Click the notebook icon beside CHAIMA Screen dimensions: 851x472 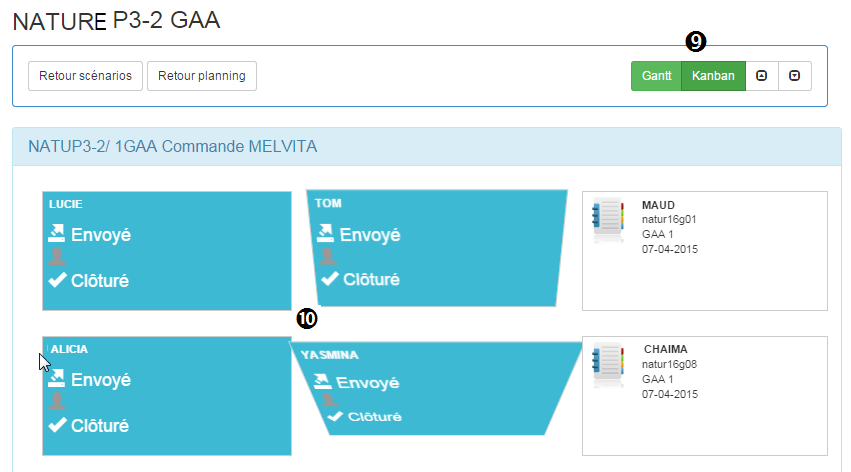point(608,362)
